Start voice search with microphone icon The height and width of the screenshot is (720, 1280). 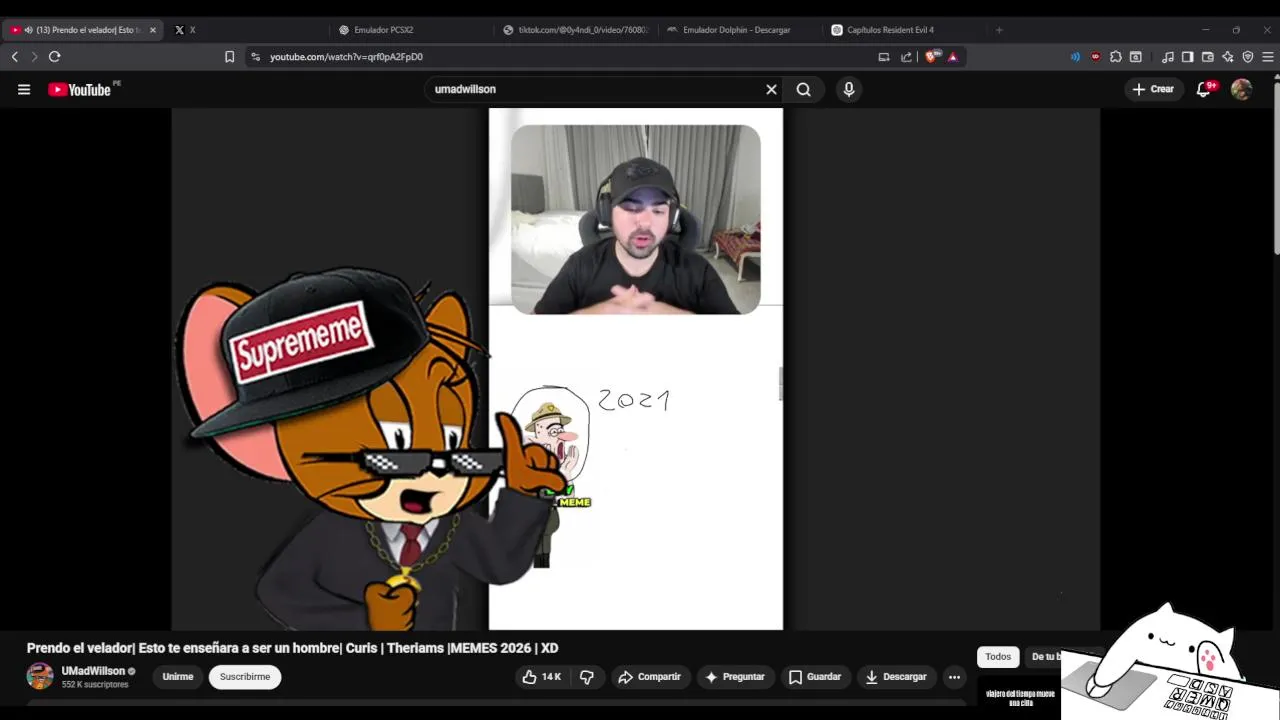(849, 89)
